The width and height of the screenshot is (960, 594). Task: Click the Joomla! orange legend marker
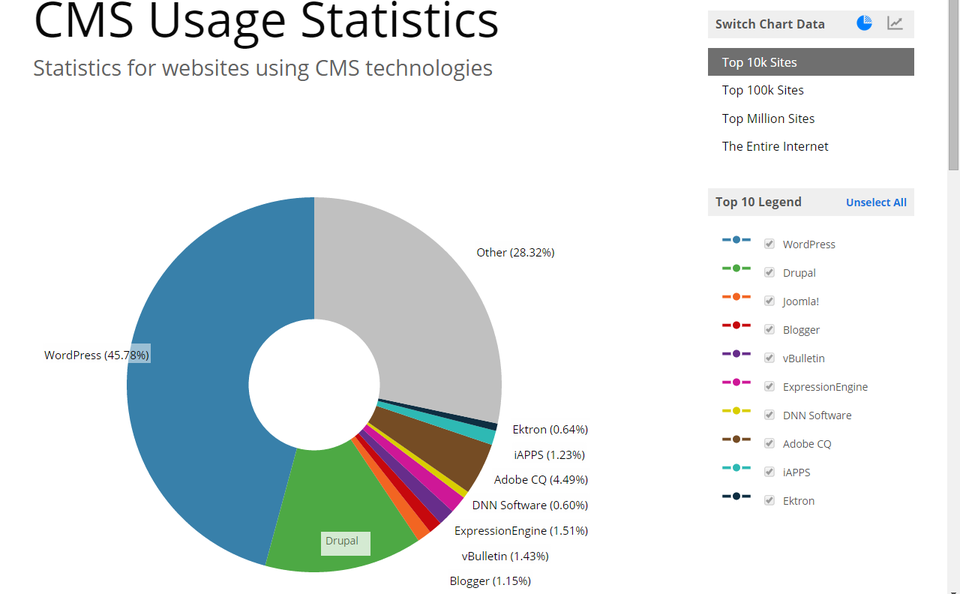point(736,297)
